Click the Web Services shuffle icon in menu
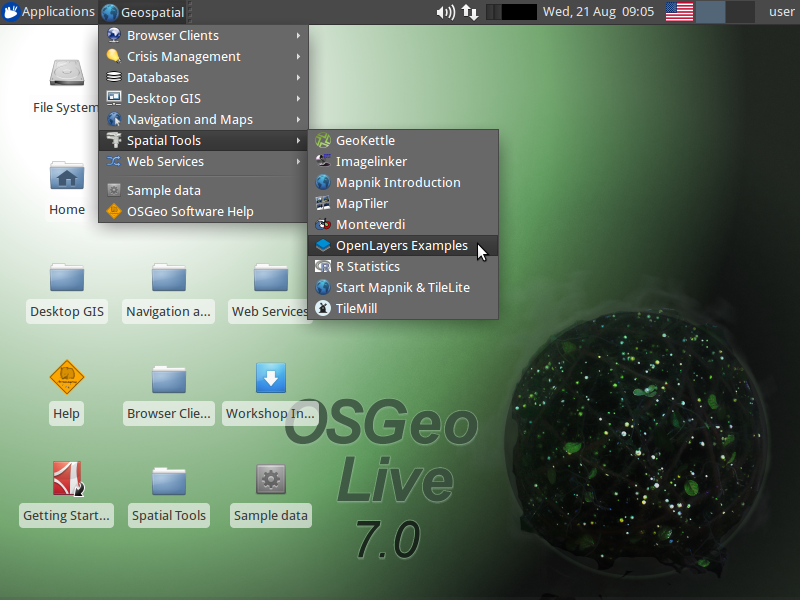 [x=114, y=161]
